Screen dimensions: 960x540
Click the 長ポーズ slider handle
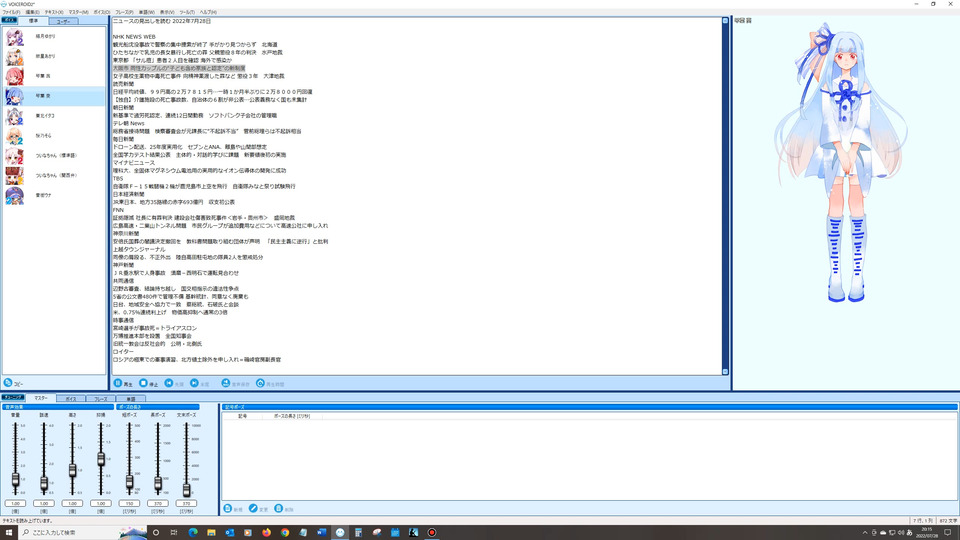click(158, 484)
